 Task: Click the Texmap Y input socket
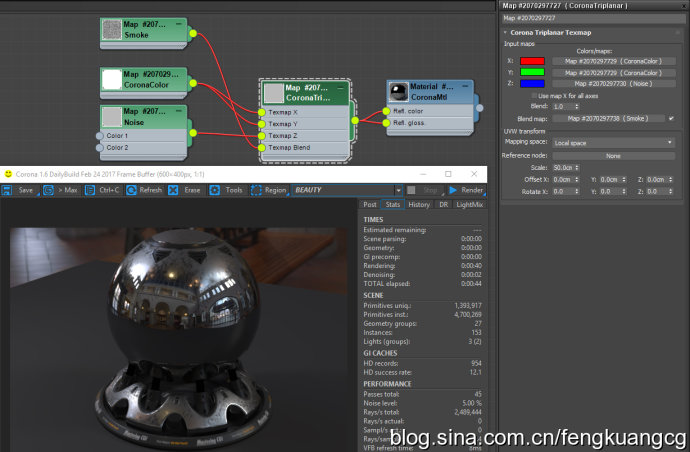(x=262, y=124)
